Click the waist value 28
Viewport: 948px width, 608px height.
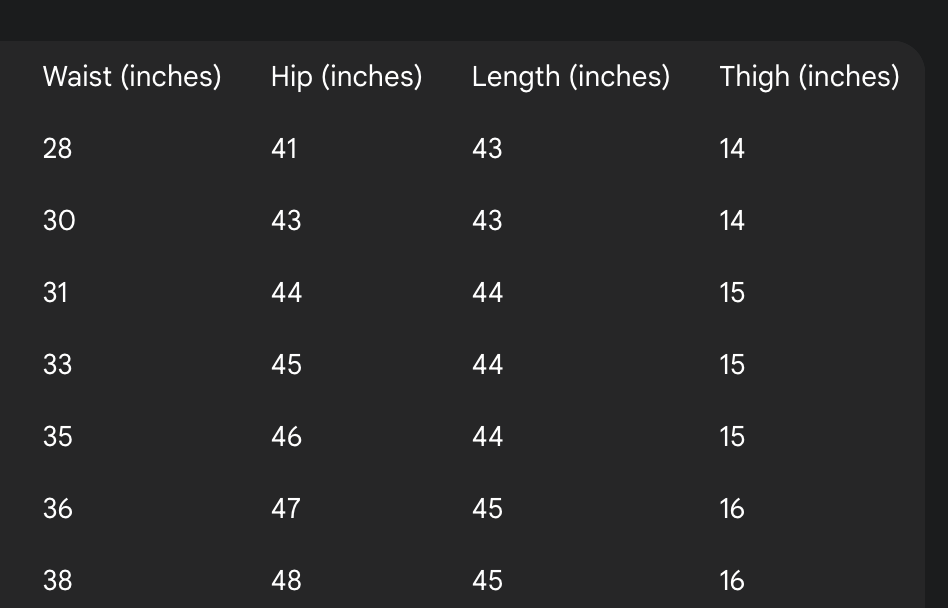tap(57, 149)
